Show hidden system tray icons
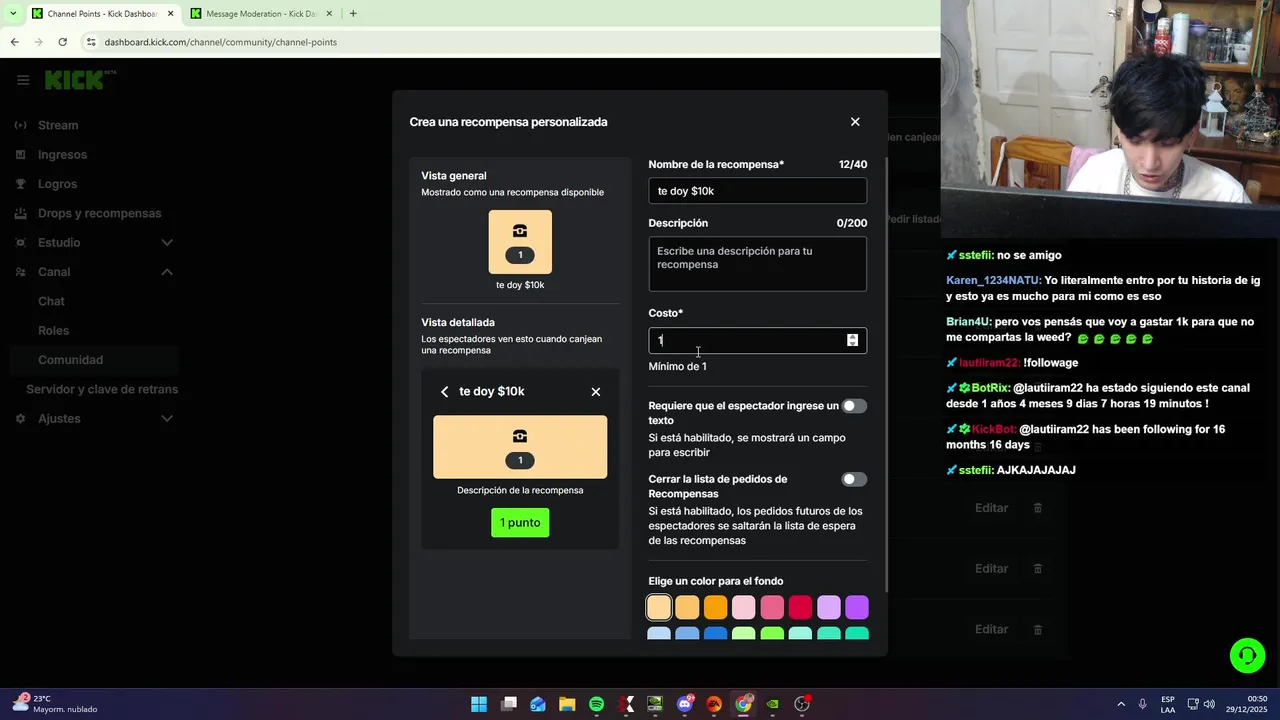The width and height of the screenshot is (1280, 720). click(1121, 704)
